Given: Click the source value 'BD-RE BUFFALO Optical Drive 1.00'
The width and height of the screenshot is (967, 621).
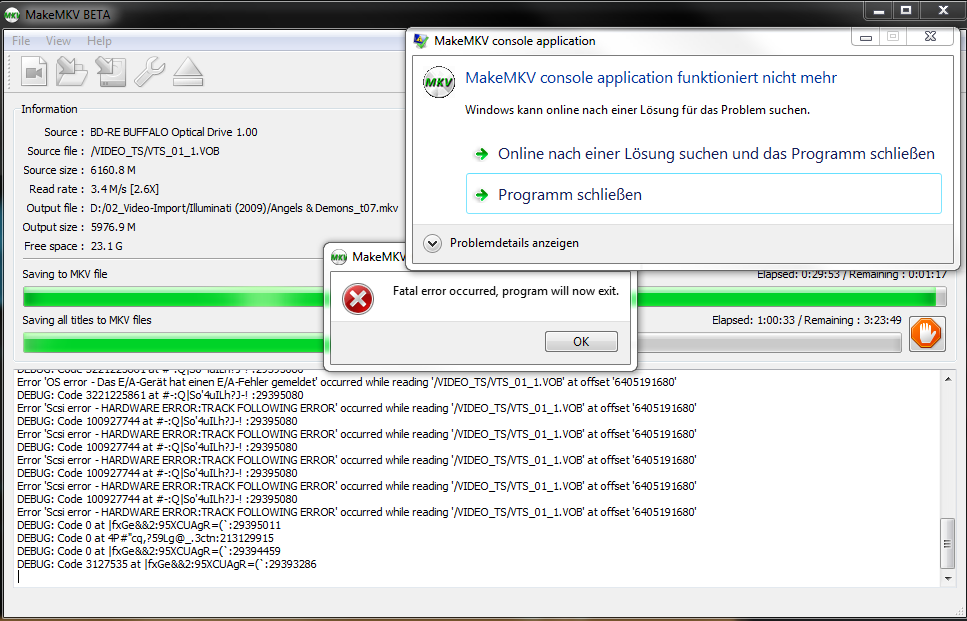Looking at the screenshot, I should click(x=174, y=132).
